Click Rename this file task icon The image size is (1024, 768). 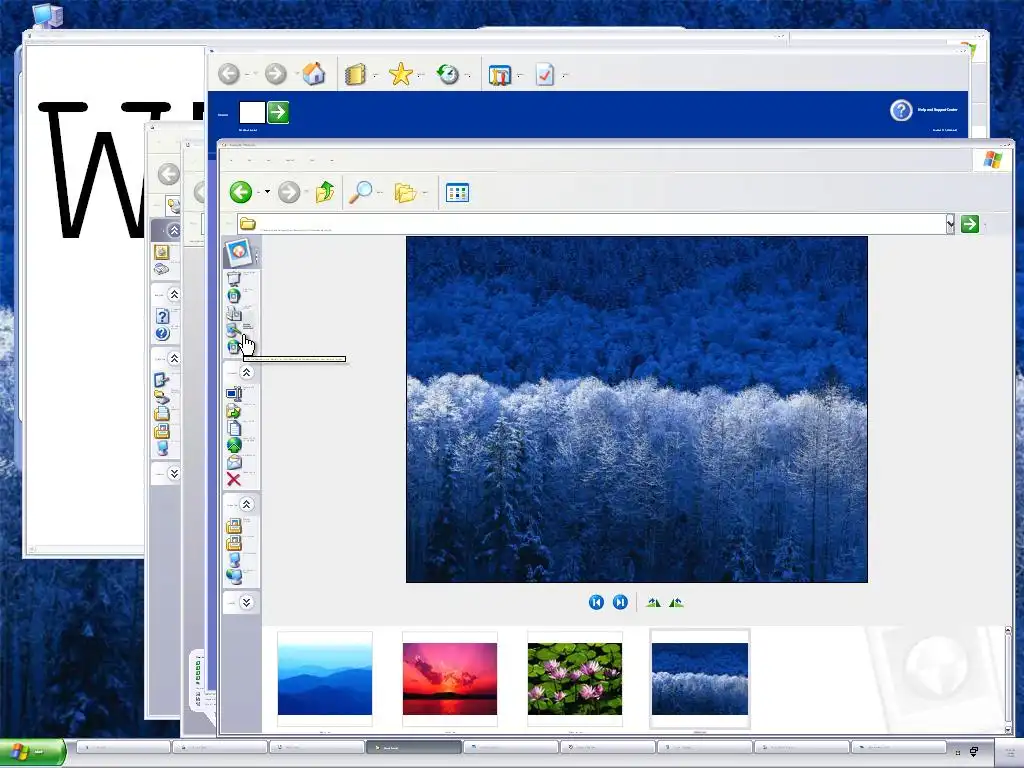click(234, 393)
